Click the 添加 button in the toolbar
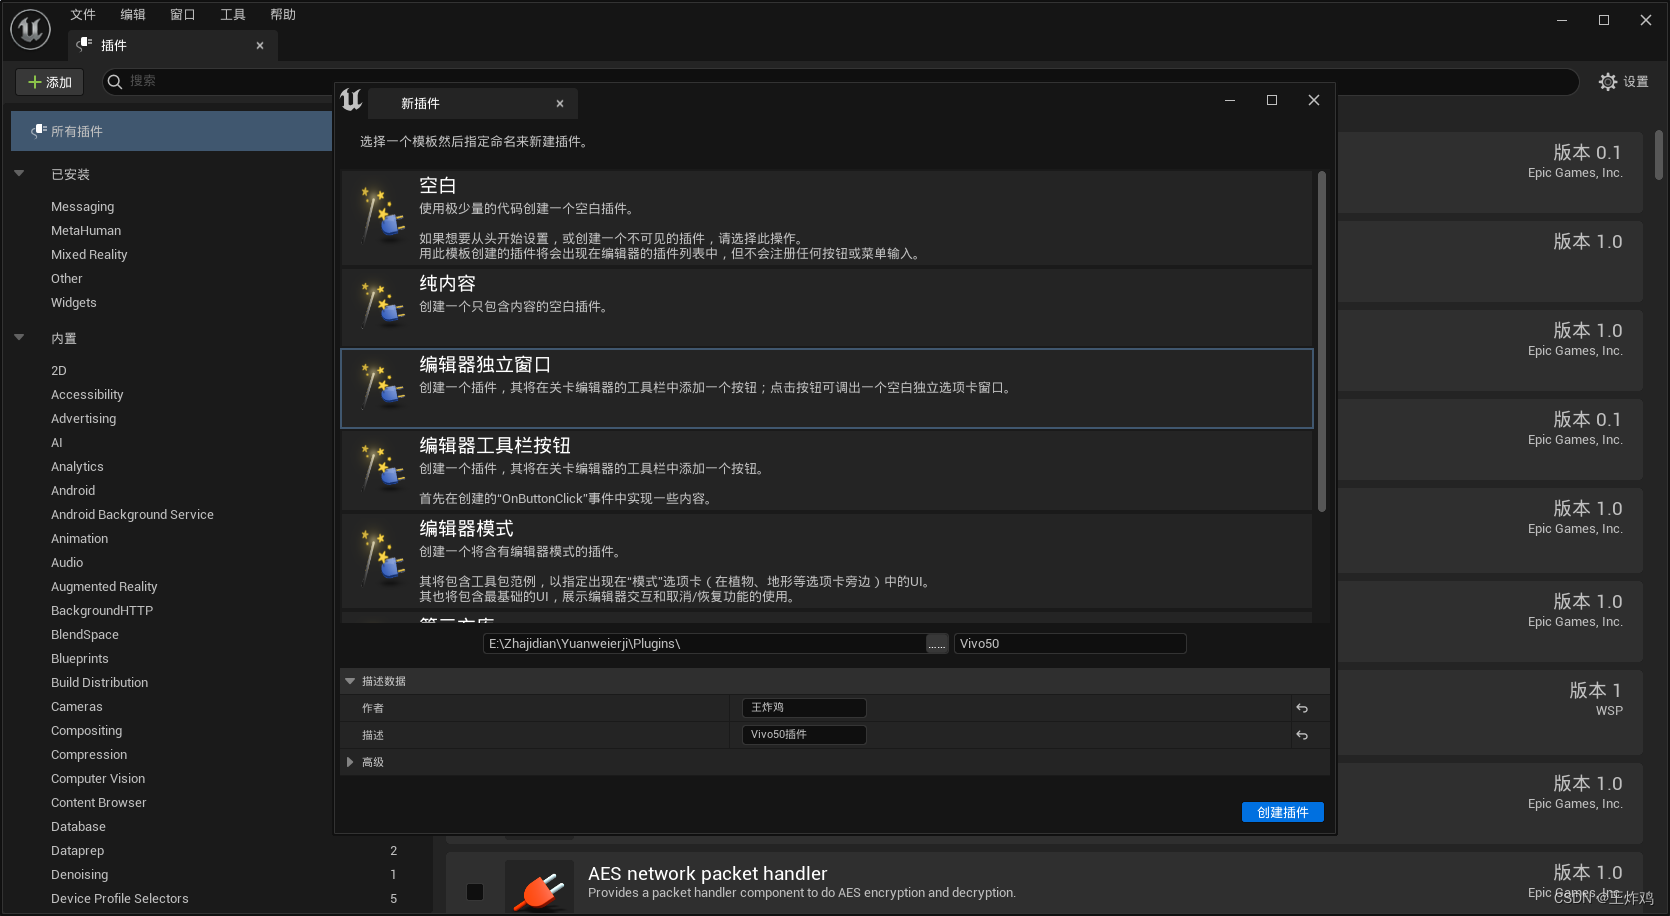 (49, 81)
